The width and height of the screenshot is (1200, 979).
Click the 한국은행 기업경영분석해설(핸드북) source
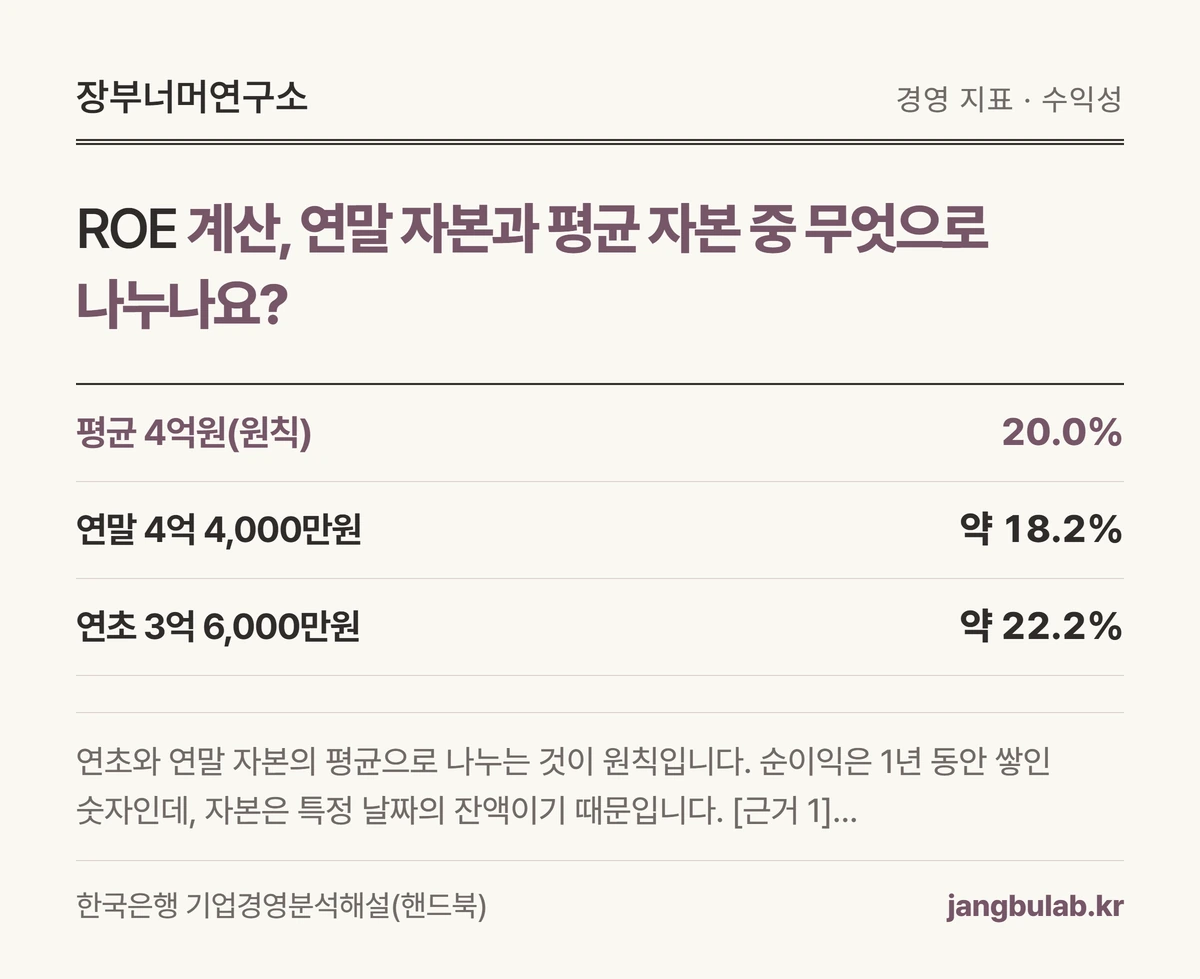tap(281, 907)
